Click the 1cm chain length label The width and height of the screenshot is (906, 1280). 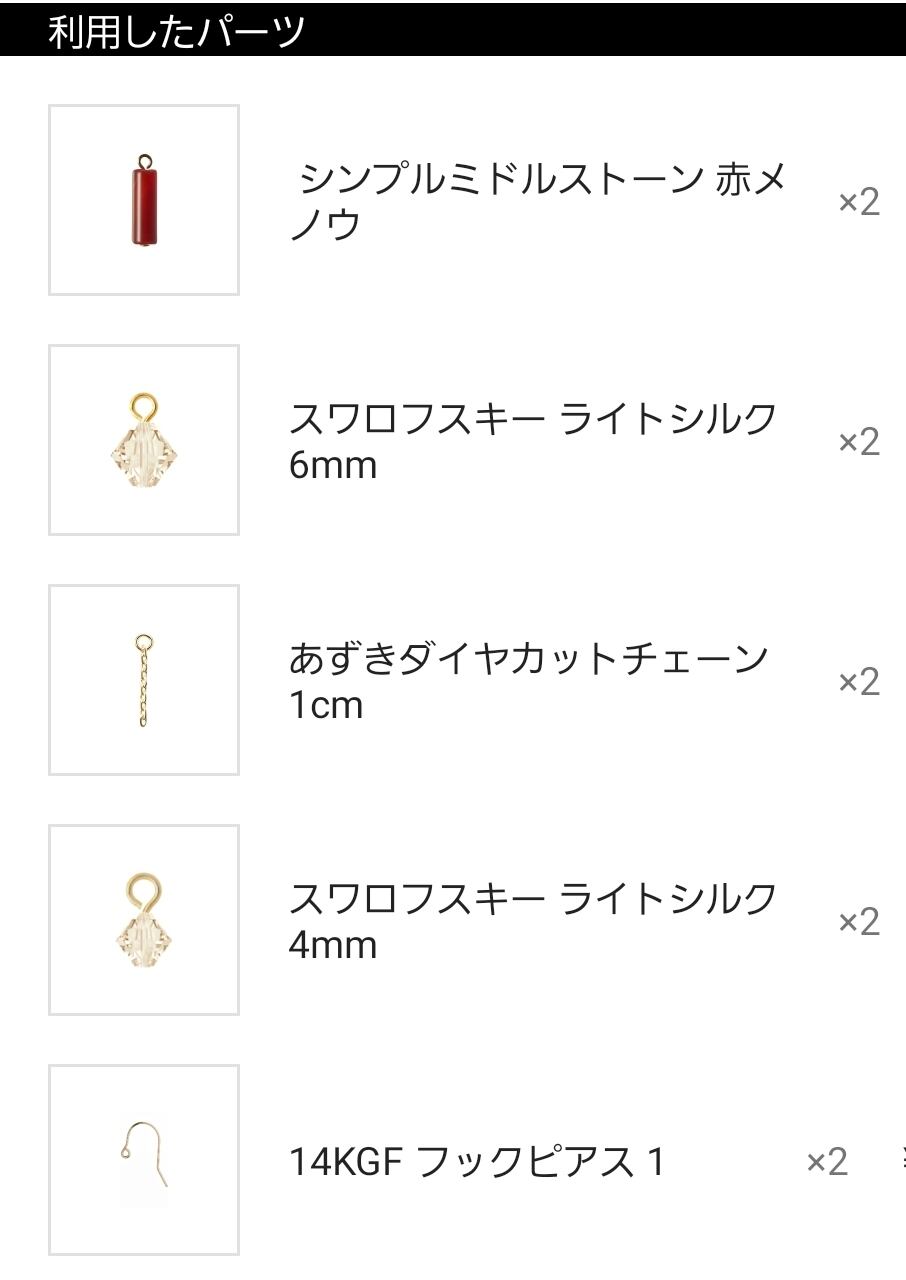pos(325,706)
